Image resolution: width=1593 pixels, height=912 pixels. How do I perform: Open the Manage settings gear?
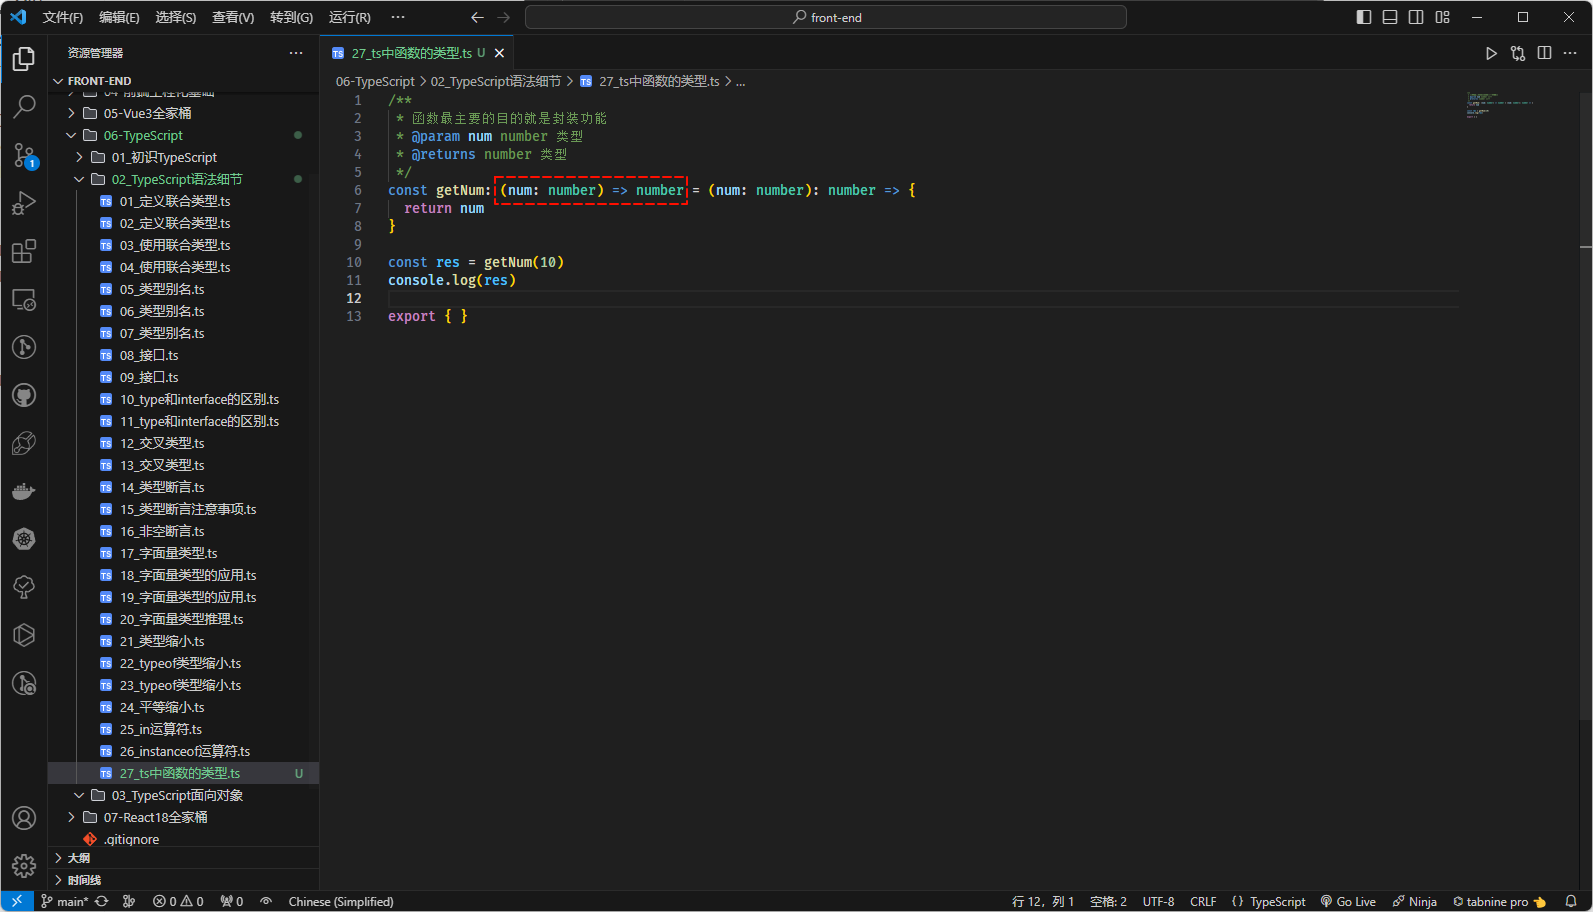click(x=24, y=865)
